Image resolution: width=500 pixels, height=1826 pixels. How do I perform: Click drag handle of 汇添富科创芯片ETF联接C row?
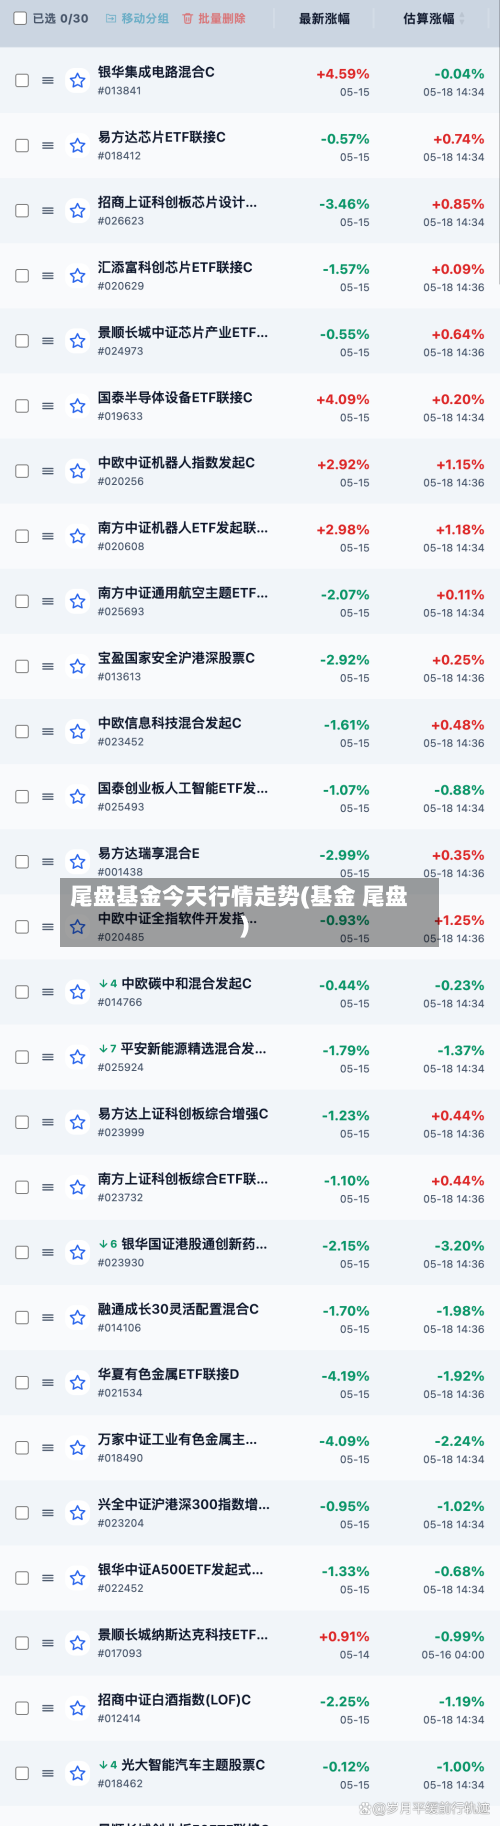[48, 276]
